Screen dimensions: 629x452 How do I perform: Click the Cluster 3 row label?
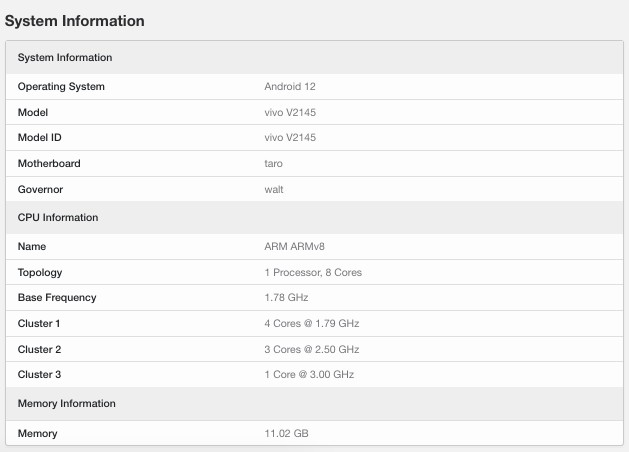coord(39,375)
